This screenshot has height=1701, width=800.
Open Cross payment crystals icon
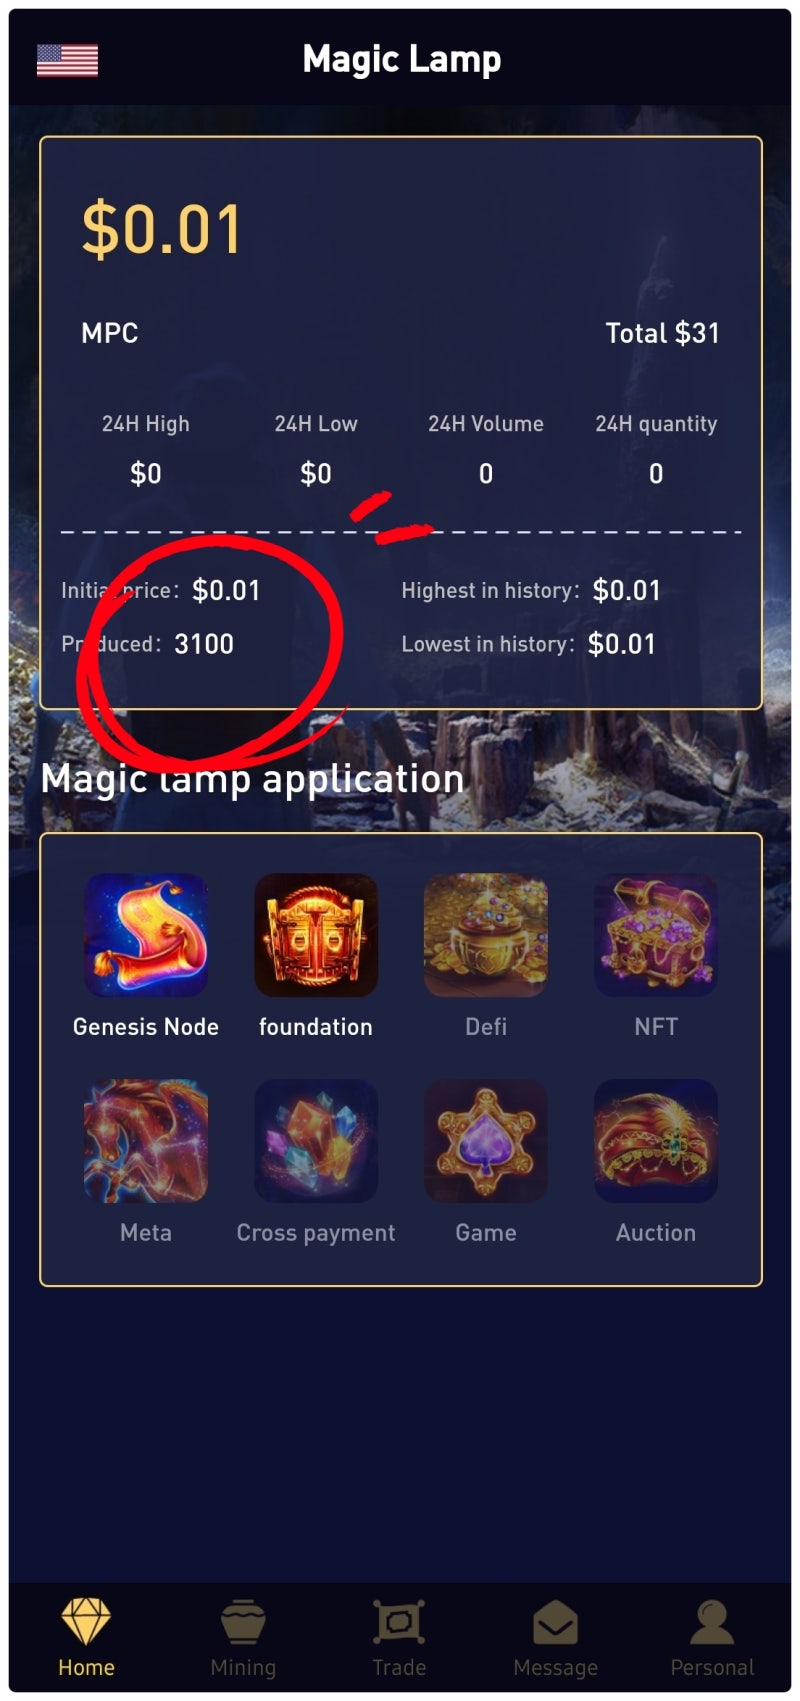tap(316, 1141)
